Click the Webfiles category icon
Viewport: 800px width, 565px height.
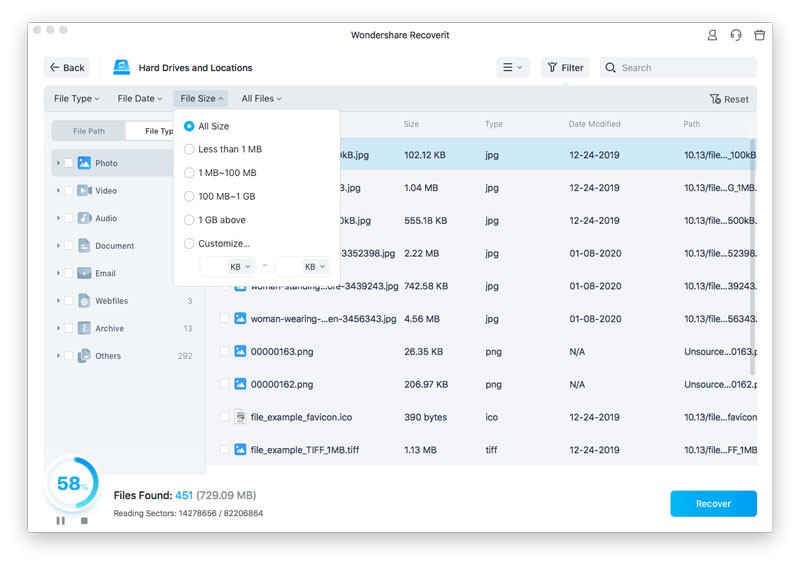click(x=84, y=301)
